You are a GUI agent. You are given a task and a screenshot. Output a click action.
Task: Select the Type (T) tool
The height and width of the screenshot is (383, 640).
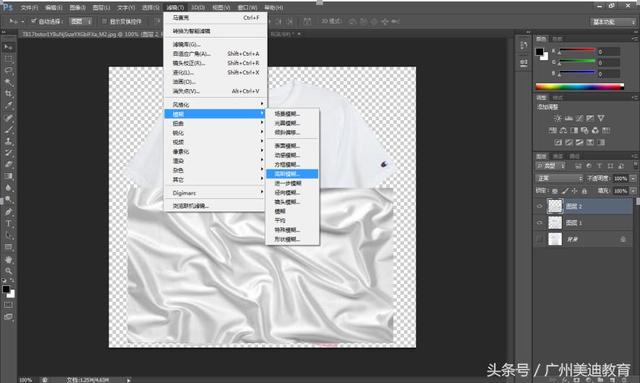tap(8, 223)
